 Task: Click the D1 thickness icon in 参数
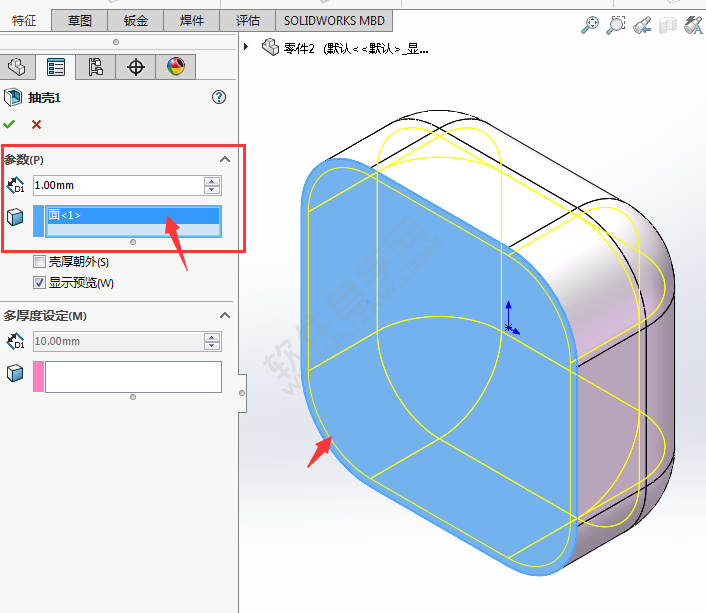[x=15, y=185]
